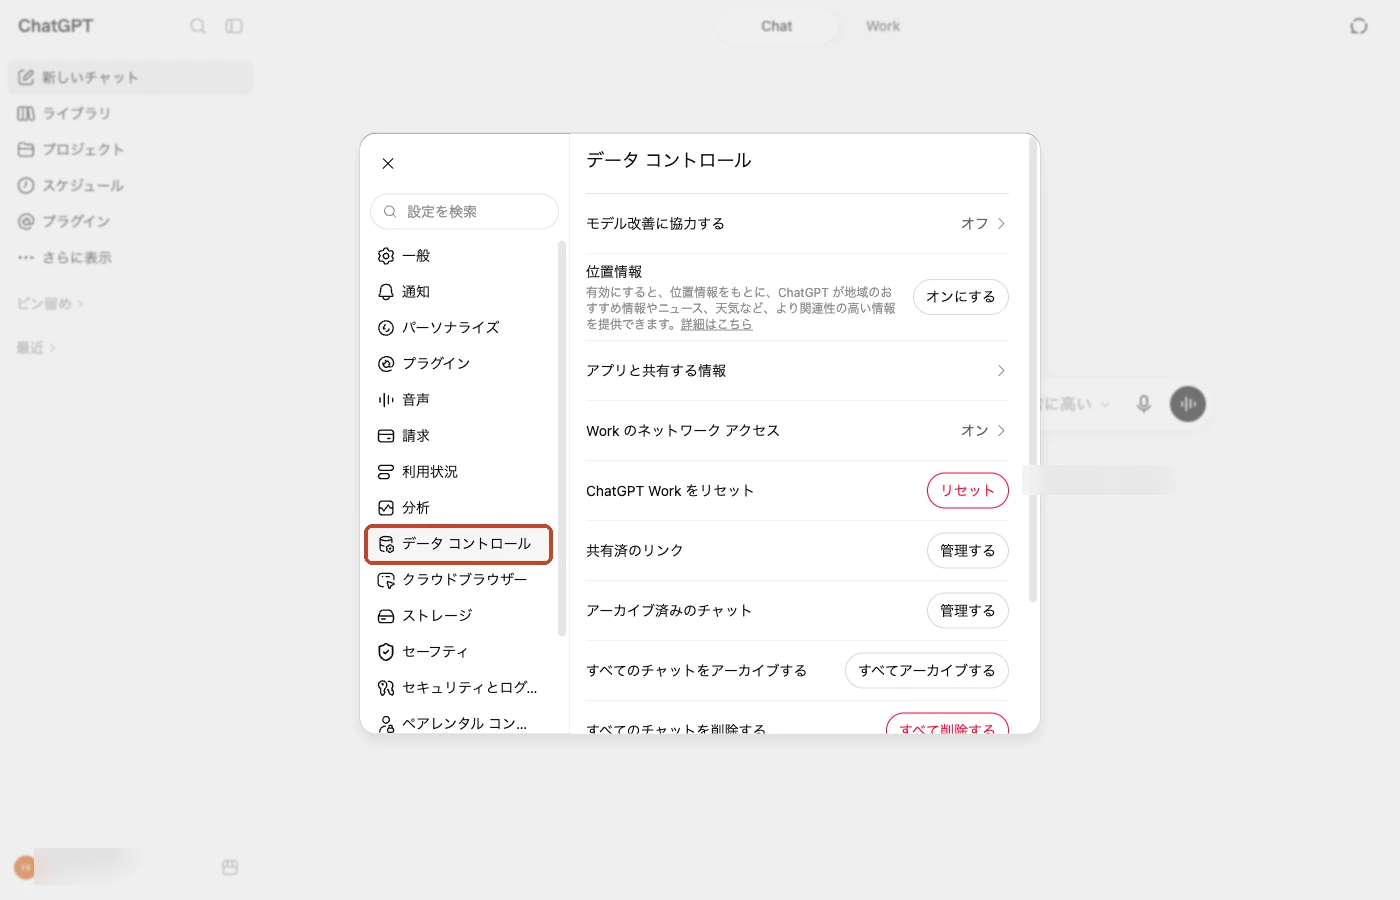
Task: Expand モデル改善に協力する chevron
Action: [x=1001, y=224]
